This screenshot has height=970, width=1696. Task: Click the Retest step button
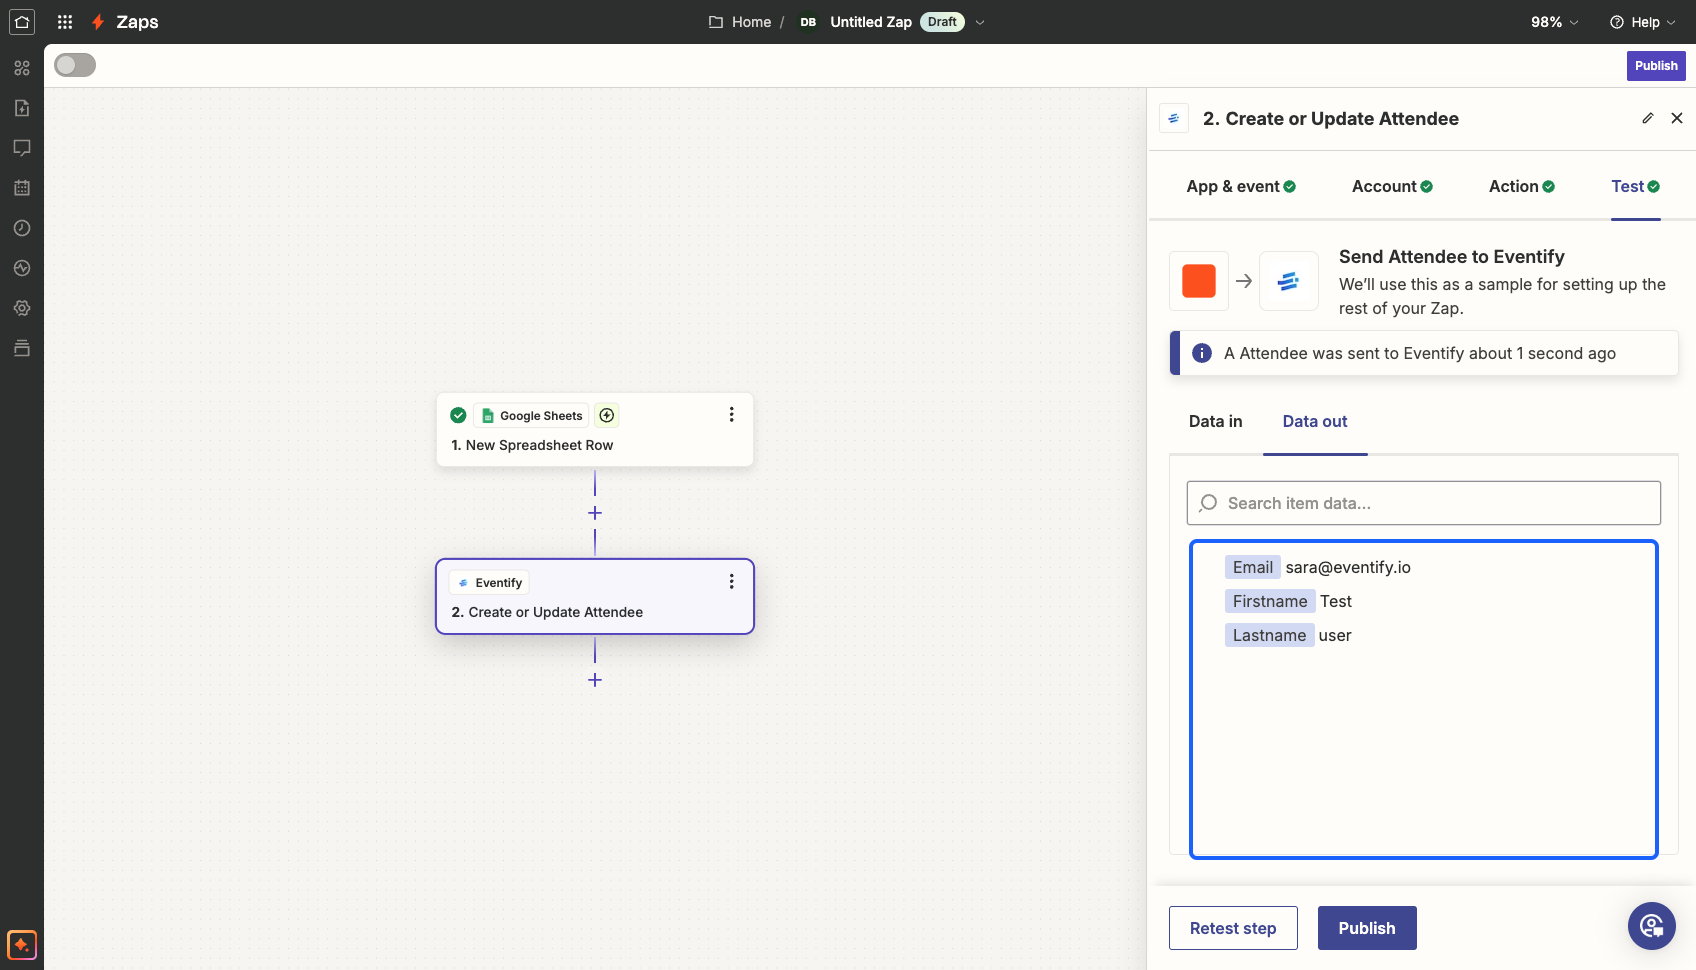click(1233, 928)
